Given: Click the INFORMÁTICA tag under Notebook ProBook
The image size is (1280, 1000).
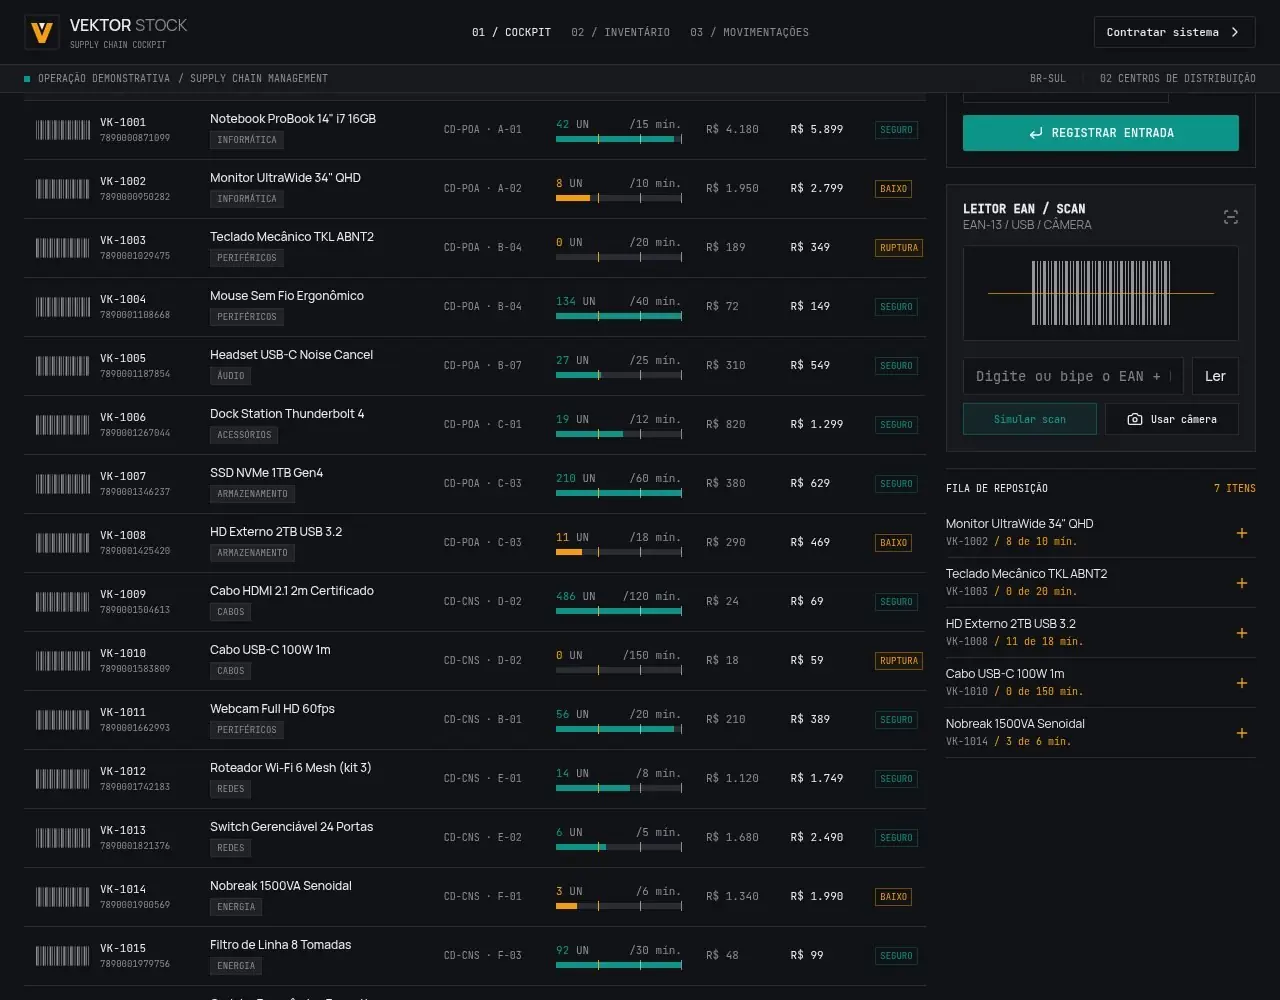Looking at the screenshot, I should pyautogui.click(x=247, y=140).
